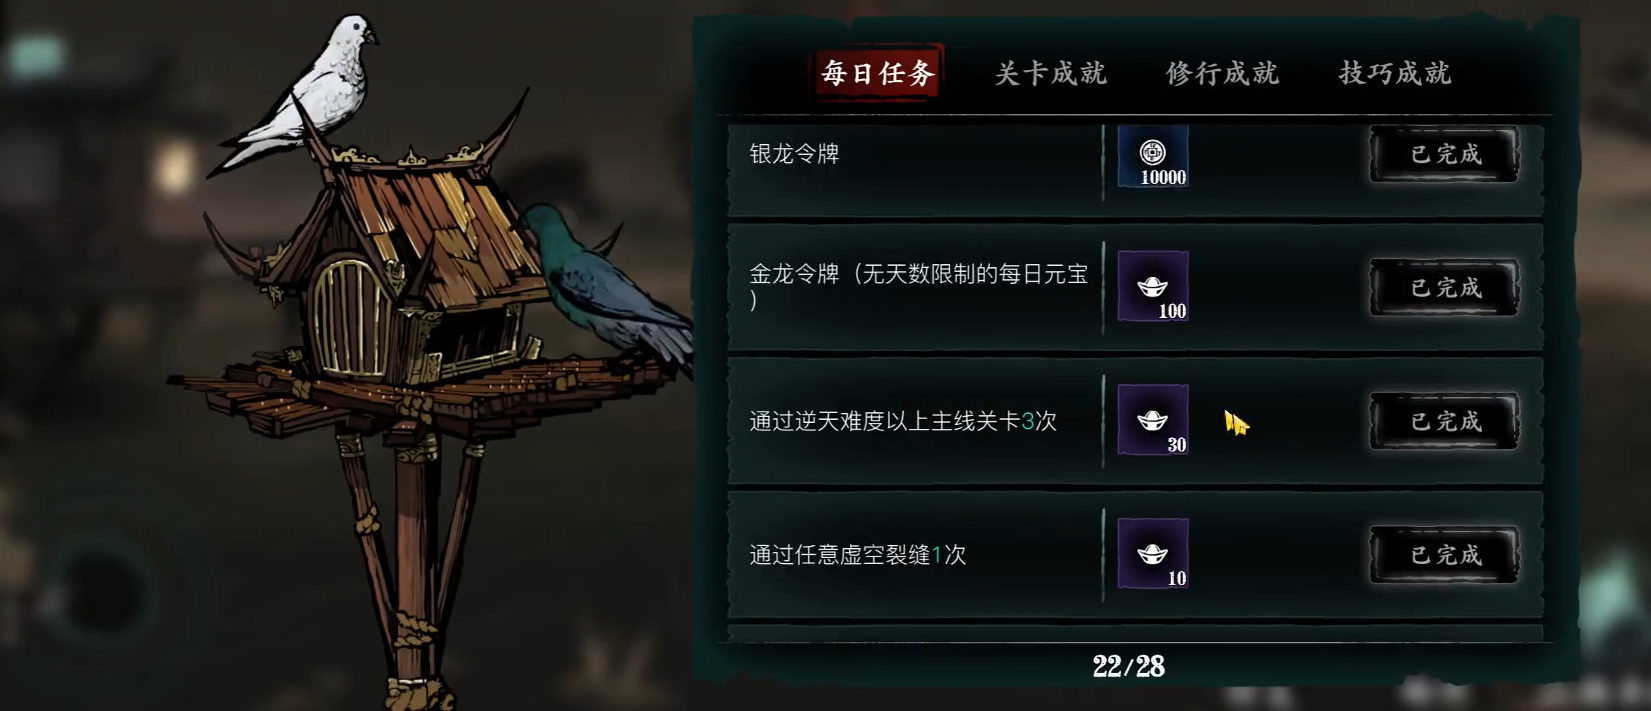Image resolution: width=1651 pixels, height=711 pixels.
Task: Click the 22/28 progress counter
Action: 1128,666
